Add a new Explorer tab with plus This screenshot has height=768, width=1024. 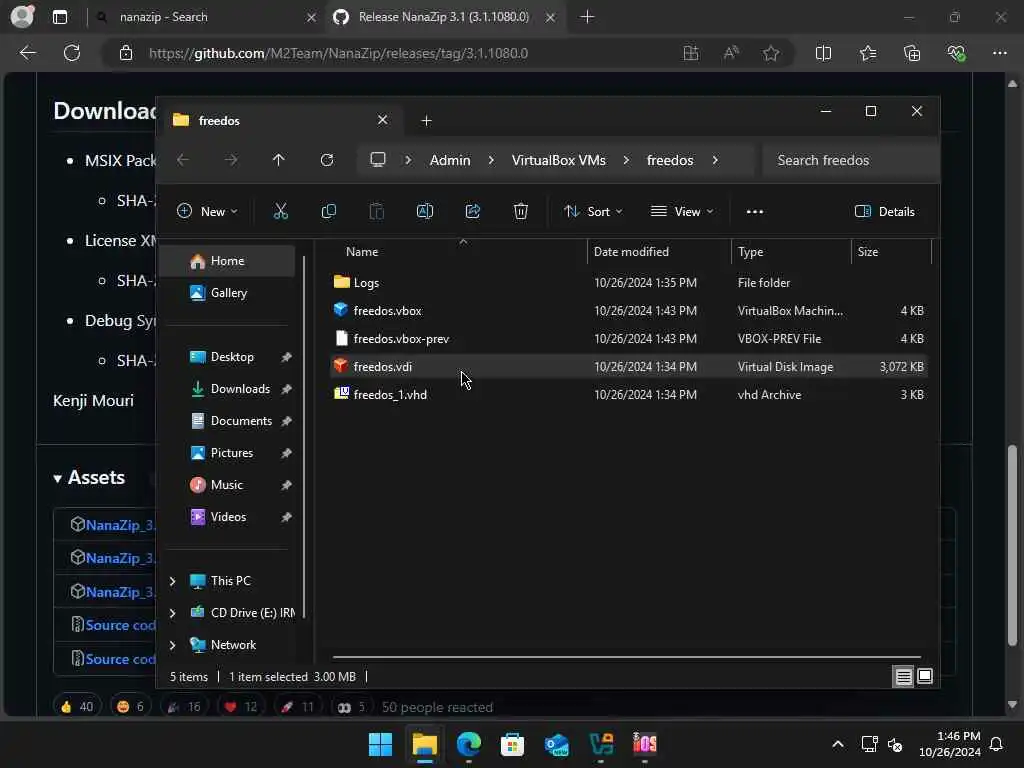(426, 121)
